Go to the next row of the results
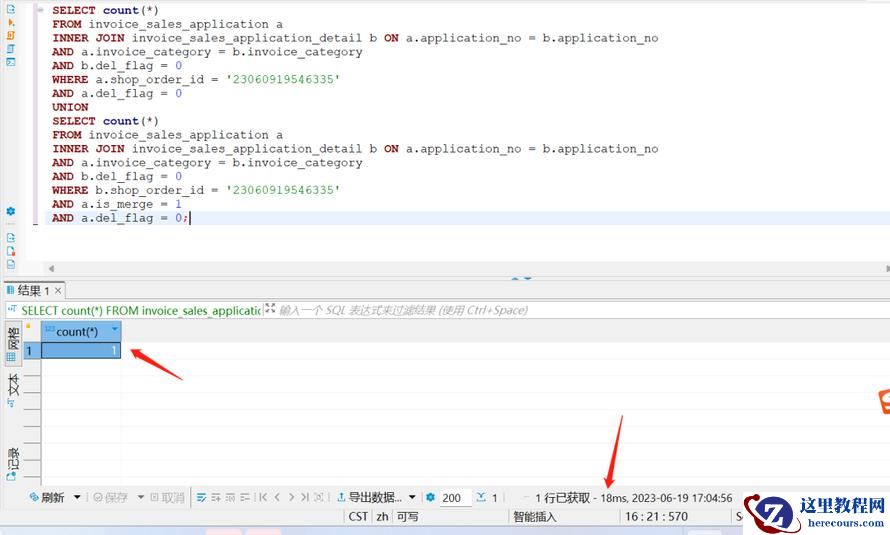The width and height of the screenshot is (890, 535). tap(291, 498)
